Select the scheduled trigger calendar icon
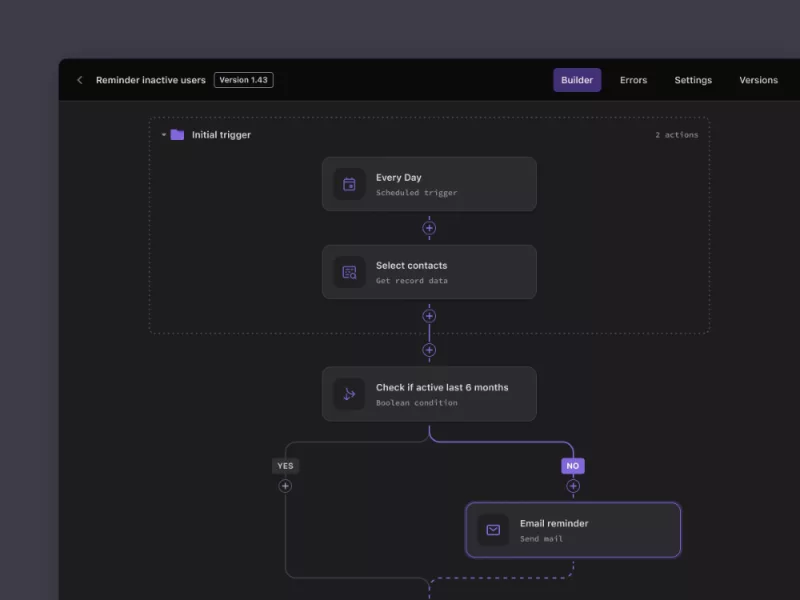 (x=348, y=184)
